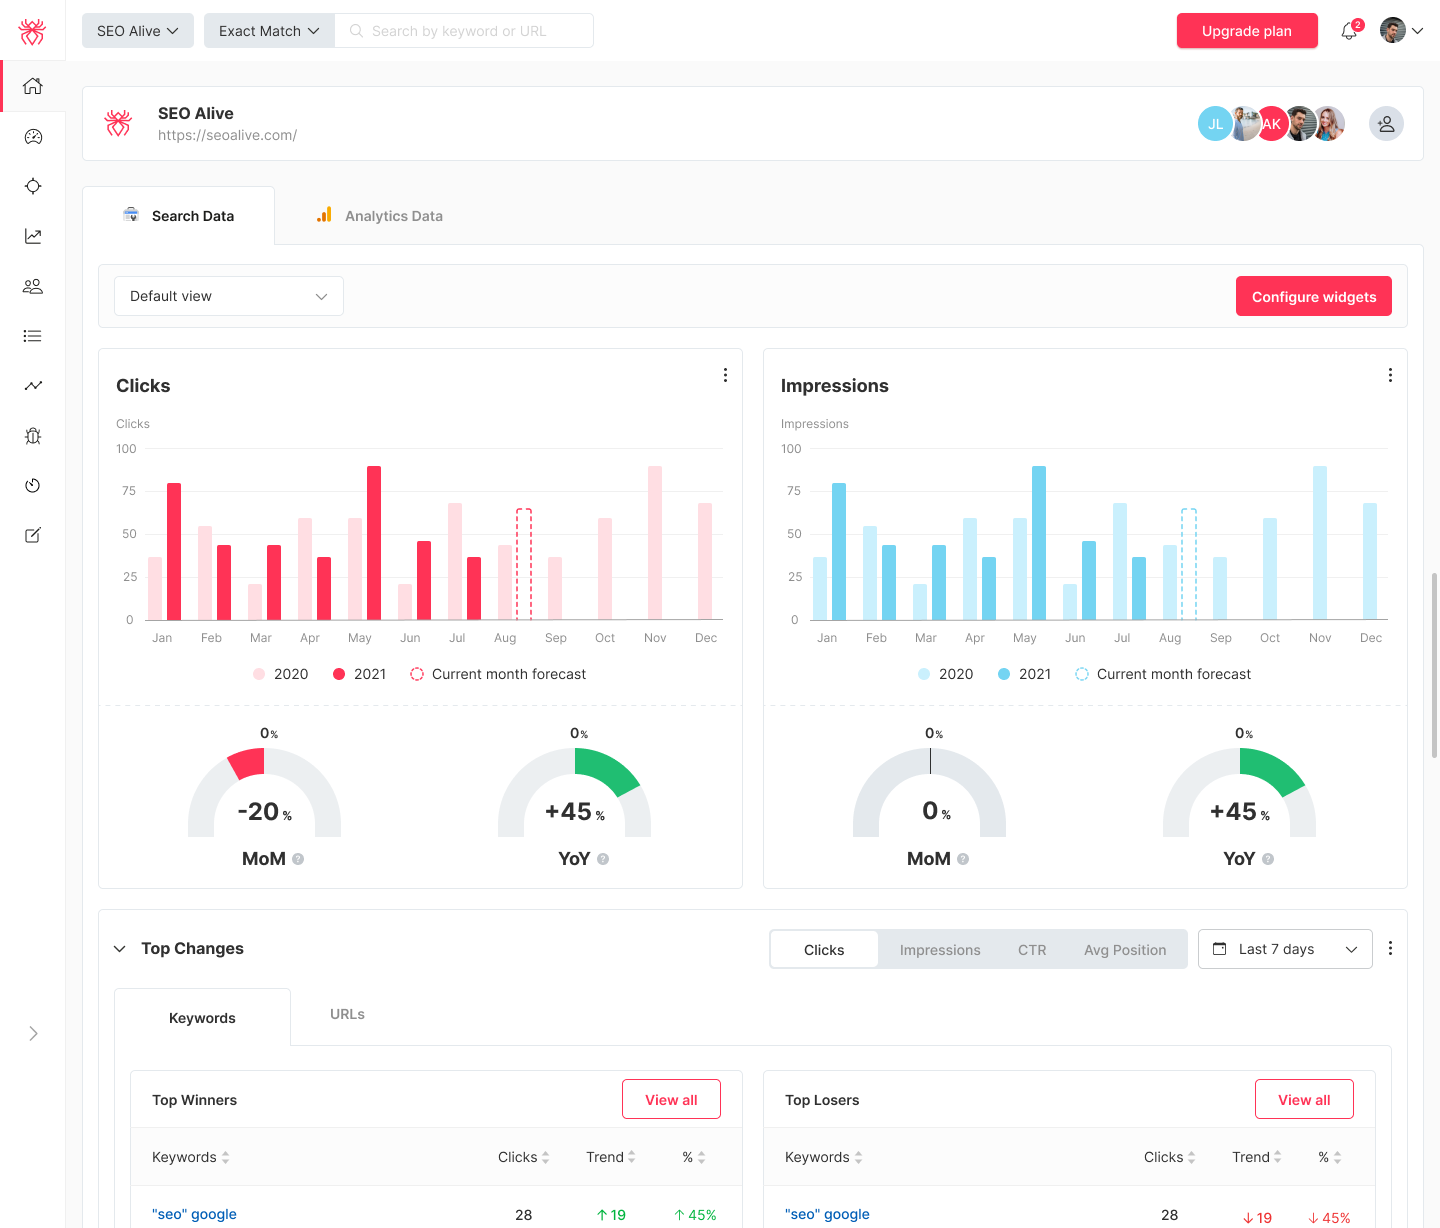This screenshot has width=1440, height=1228.
Task: Open the bug sidebar icon
Action: coord(33,436)
